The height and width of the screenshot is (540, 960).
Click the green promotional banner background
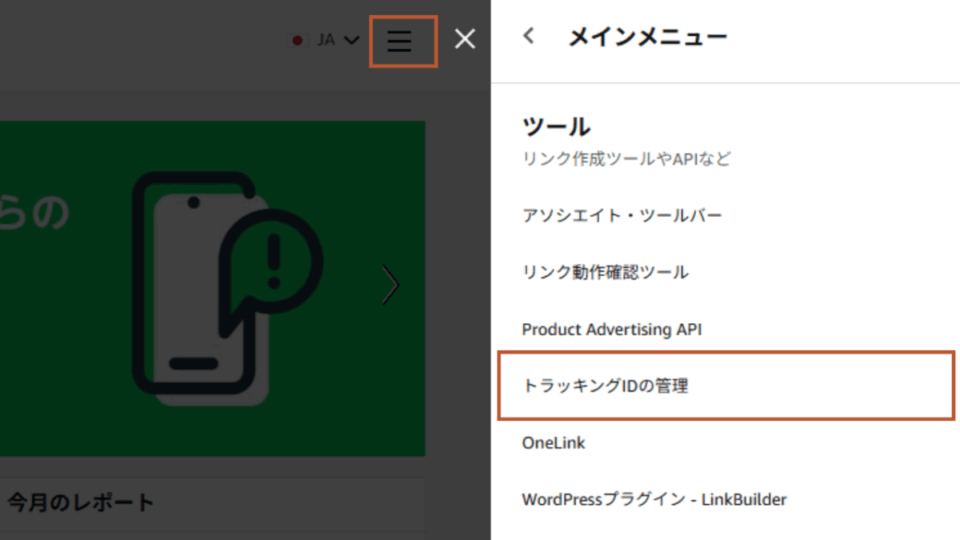(x=80, y=380)
